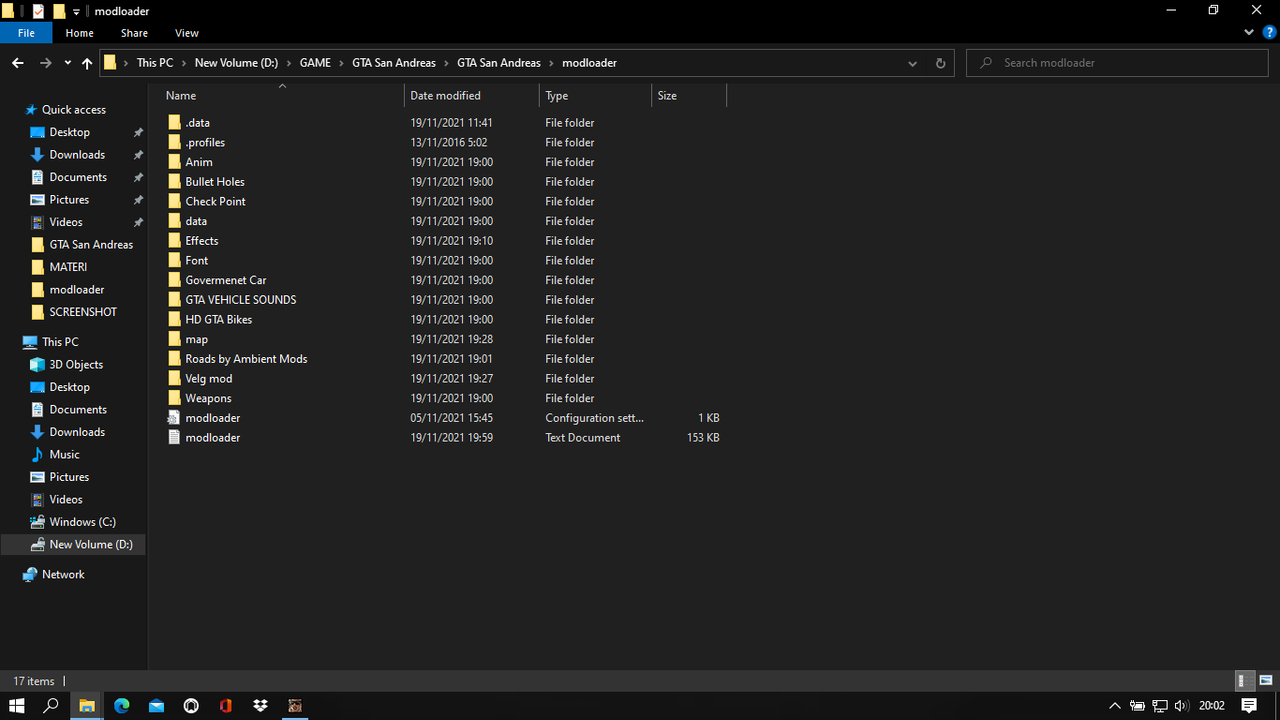Viewport: 1280px width, 720px height.
Task: Open the Share ribbon tab
Action: point(134,33)
